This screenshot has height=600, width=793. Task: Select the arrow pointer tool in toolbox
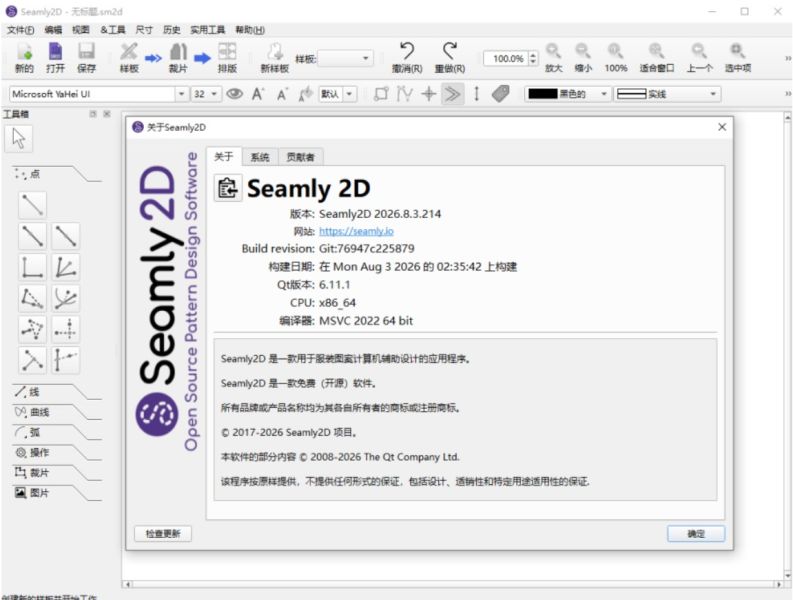19,139
